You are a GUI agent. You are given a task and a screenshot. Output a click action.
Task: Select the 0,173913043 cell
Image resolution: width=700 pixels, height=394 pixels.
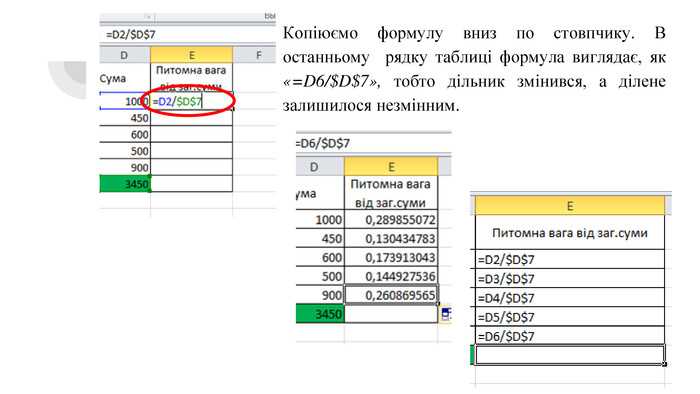pyautogui.click(x=391, y=257)
